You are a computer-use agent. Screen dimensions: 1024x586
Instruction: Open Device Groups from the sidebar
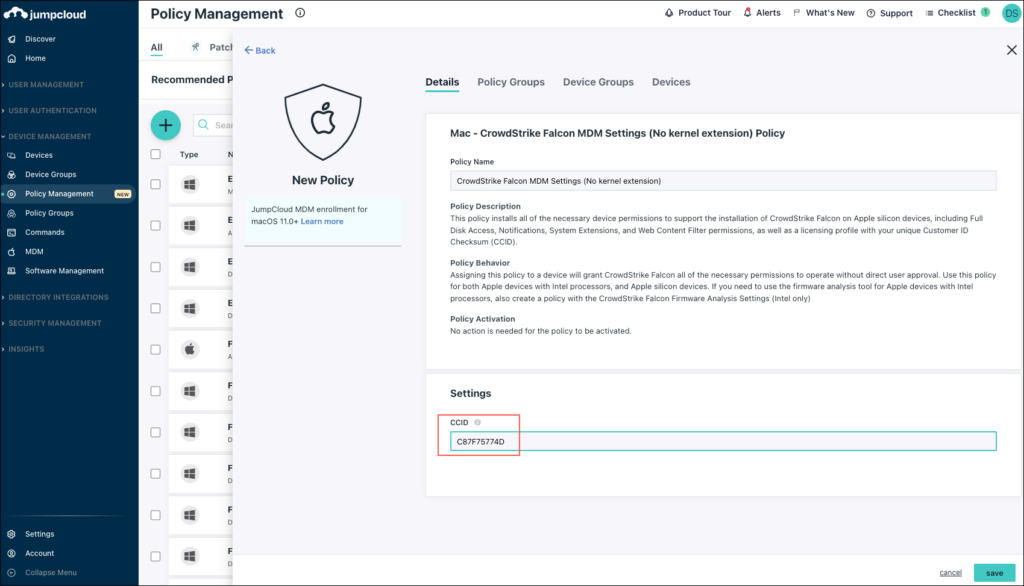(x=50, y=173)
